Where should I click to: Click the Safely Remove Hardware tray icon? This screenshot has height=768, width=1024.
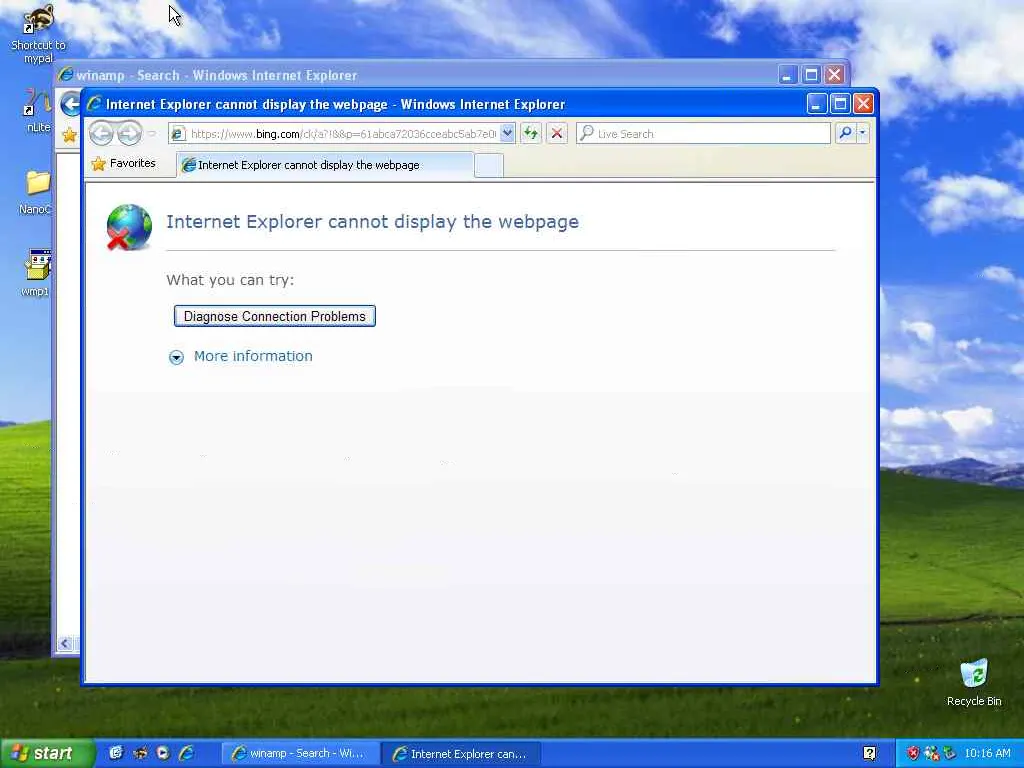point(949,753)
